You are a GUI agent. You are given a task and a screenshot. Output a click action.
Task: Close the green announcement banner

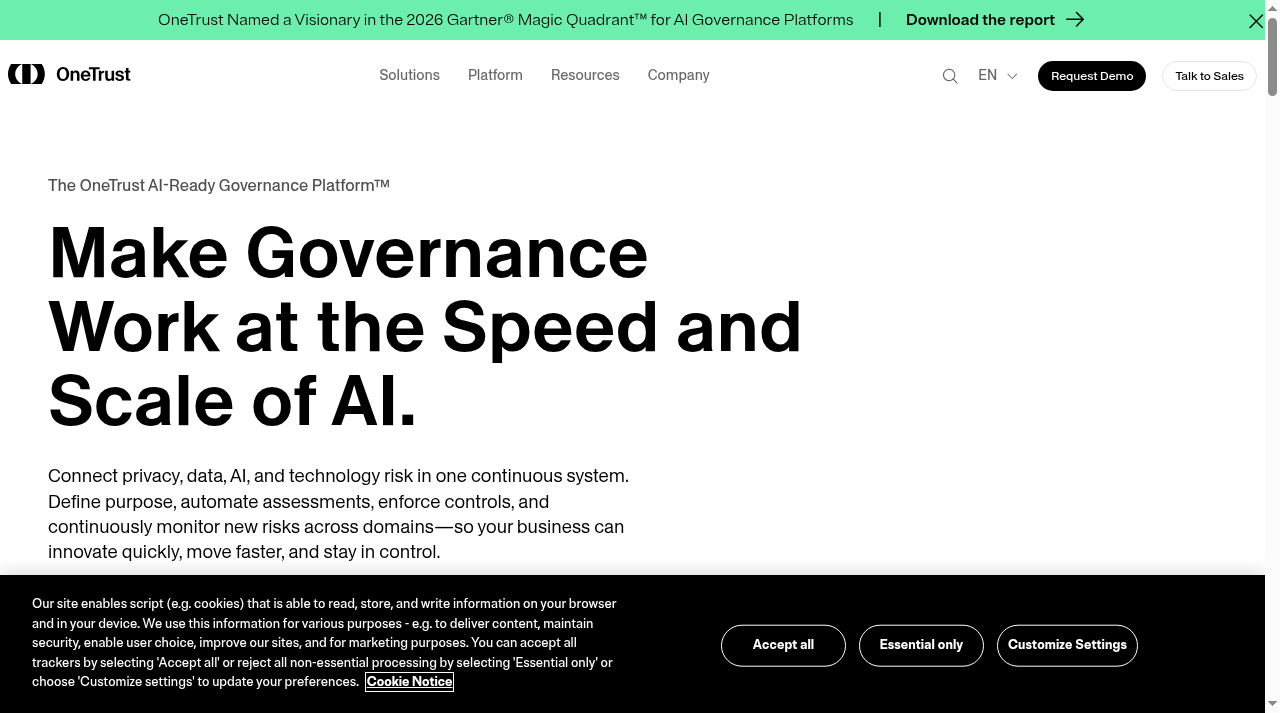[1256, 20]
